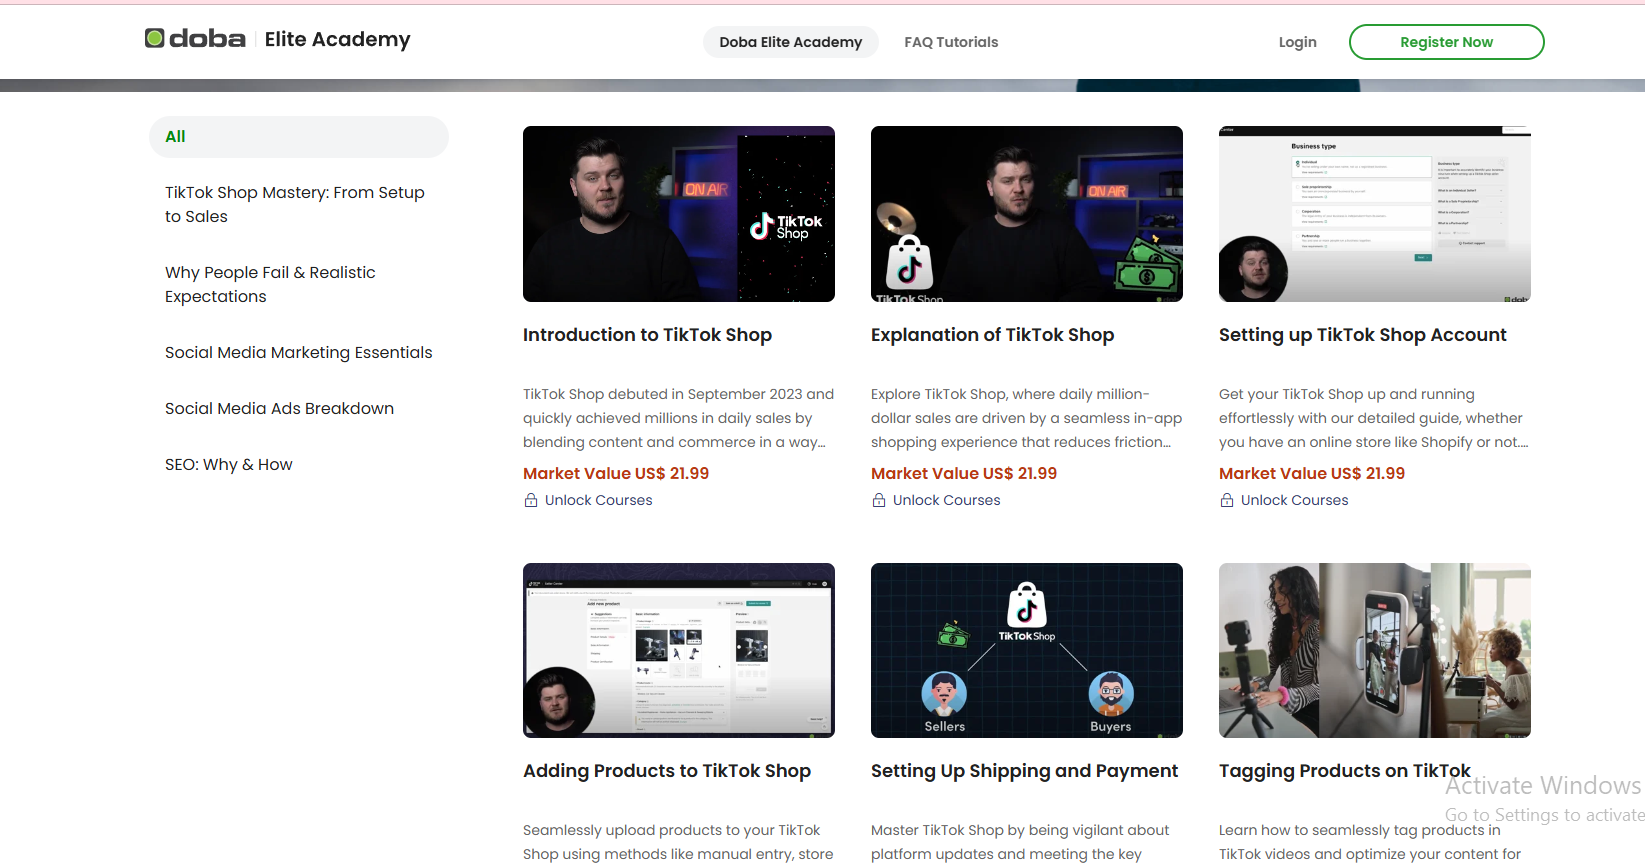Click description starting 'TikTok Shop debuted in September'

click(678, 418)
